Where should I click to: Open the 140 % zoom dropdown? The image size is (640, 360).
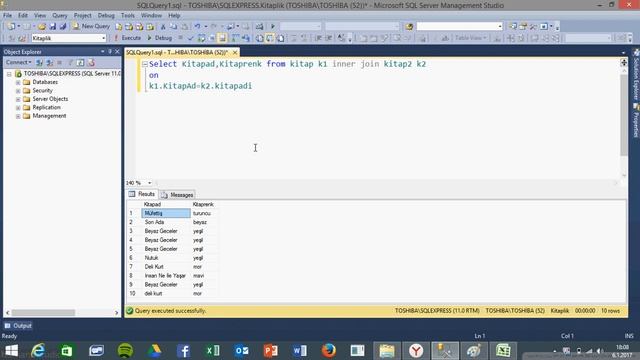(149, 183)
